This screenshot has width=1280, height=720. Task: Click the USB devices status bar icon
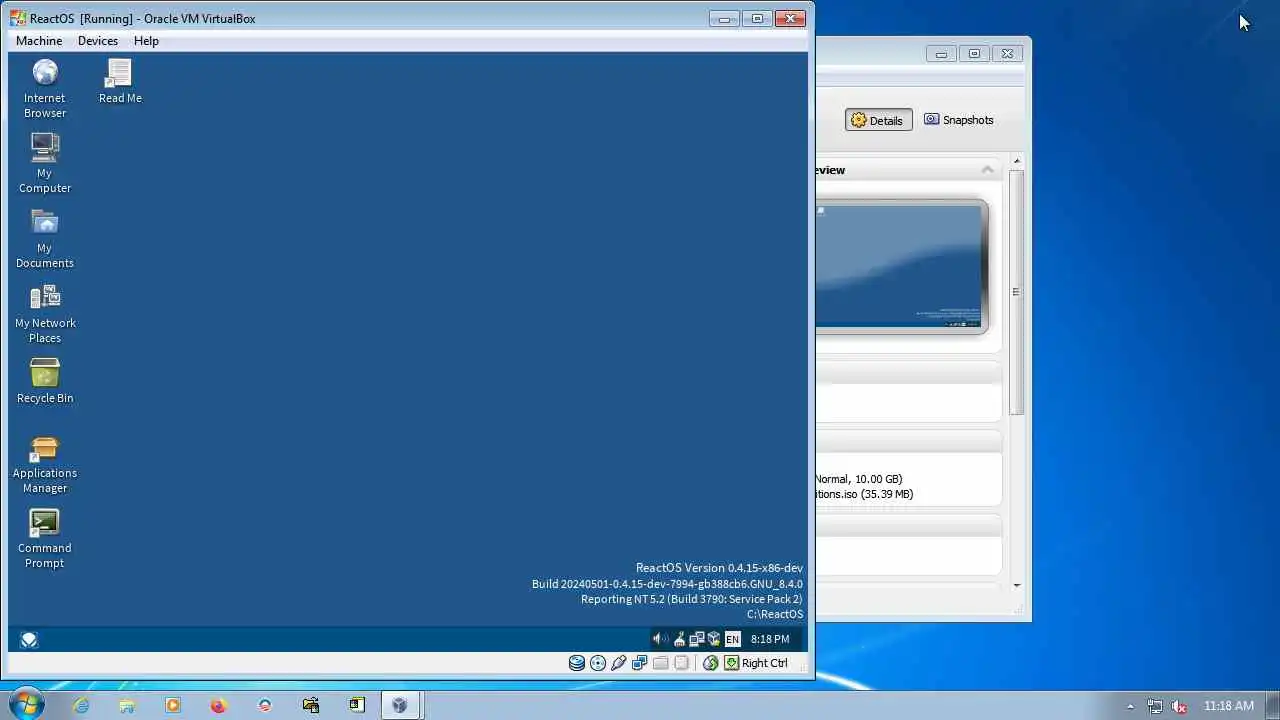coord(619,663)
